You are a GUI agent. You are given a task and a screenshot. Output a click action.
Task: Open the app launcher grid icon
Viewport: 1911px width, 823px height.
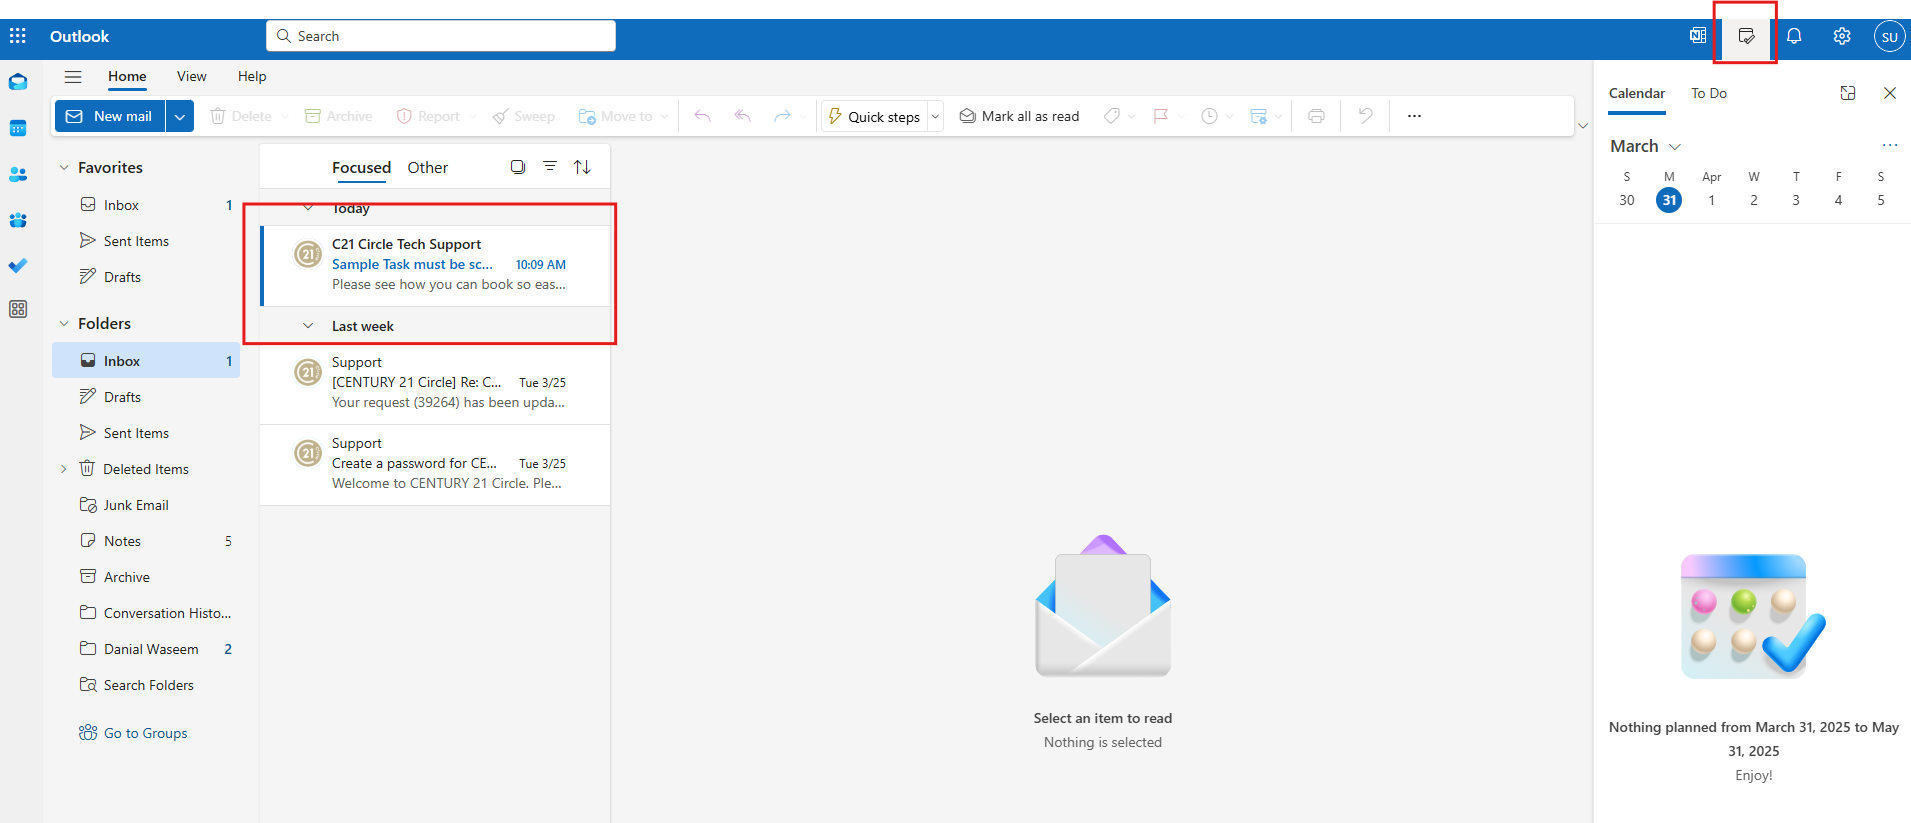[18, 36]
